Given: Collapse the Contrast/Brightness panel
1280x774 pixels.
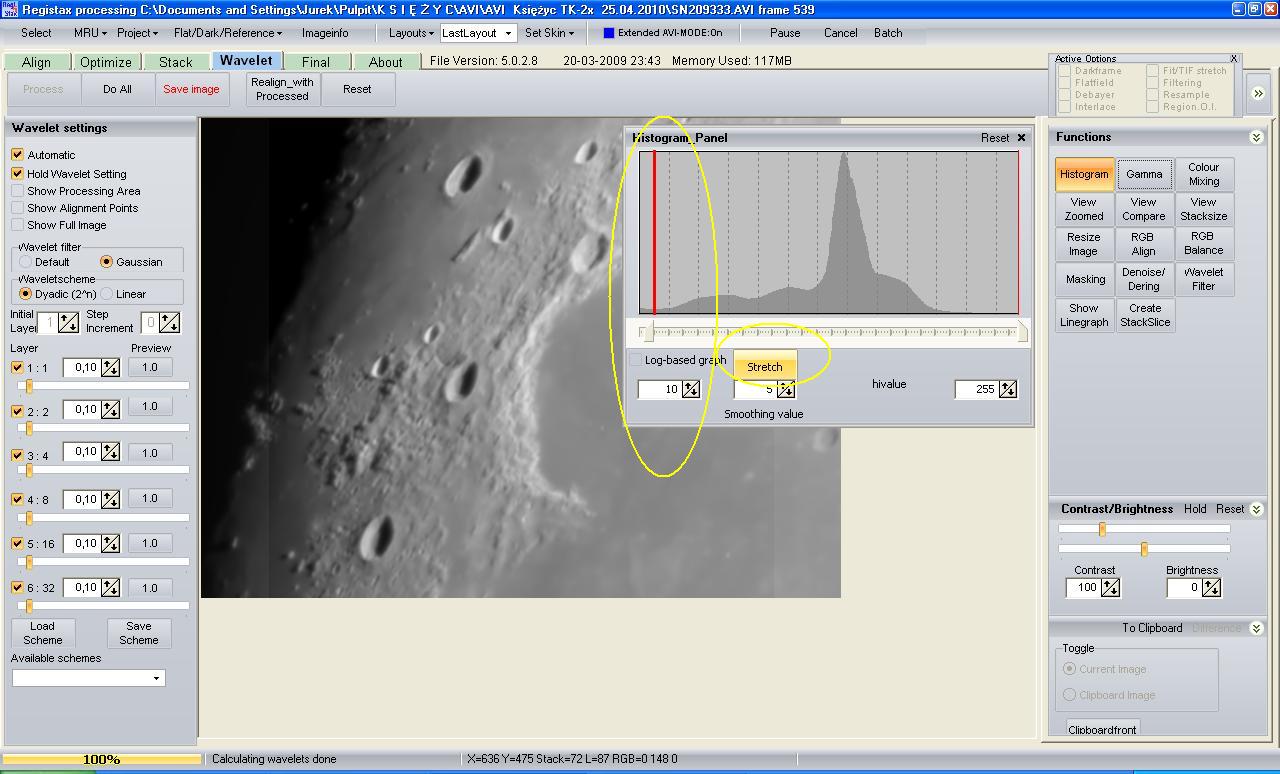Looking at the screenshot, I should (1256, 509).
